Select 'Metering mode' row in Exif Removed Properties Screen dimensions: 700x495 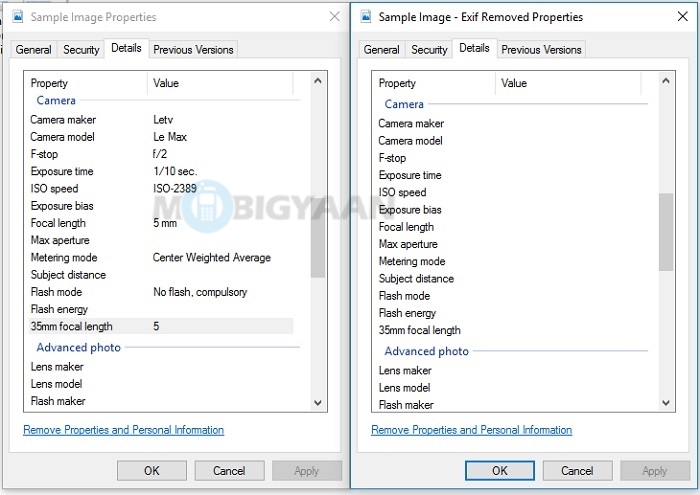click(509, 261)
